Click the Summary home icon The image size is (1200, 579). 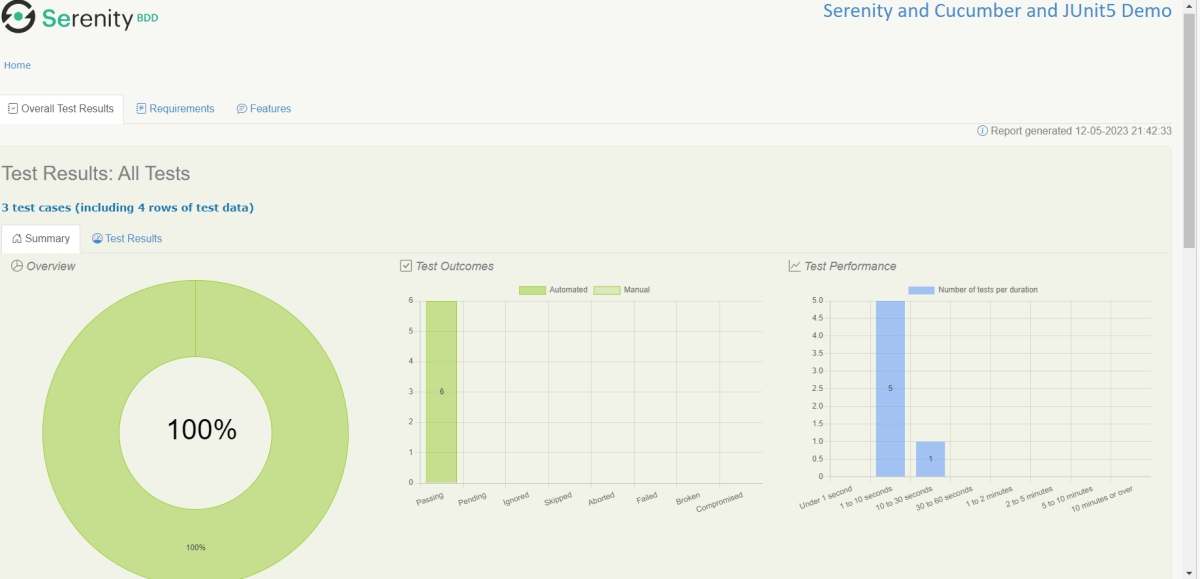(x=17, y=239)
